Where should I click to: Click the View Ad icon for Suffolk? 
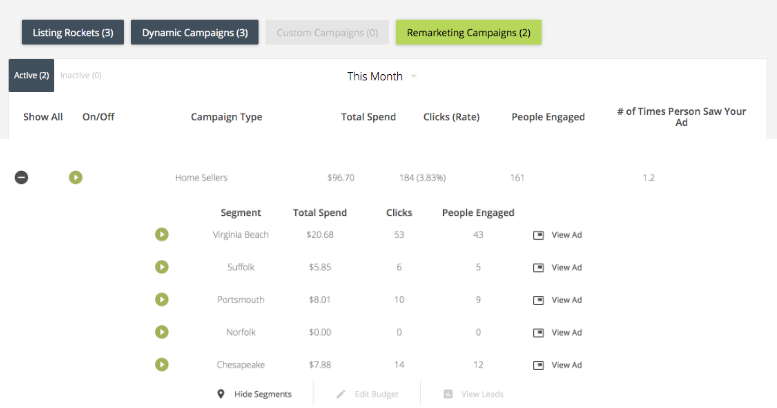538,267
